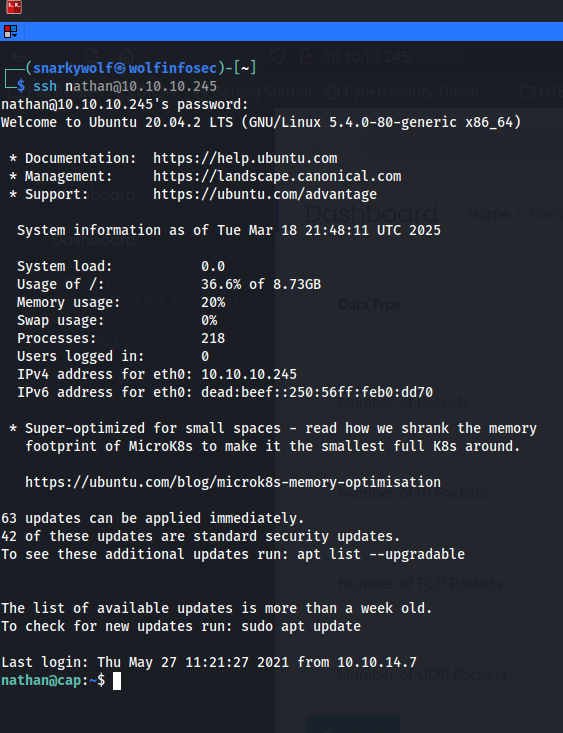The width and height of the screenshot is (563, 733).
Task: Click the red terminal app icon
Action: (x=14, y=7)
